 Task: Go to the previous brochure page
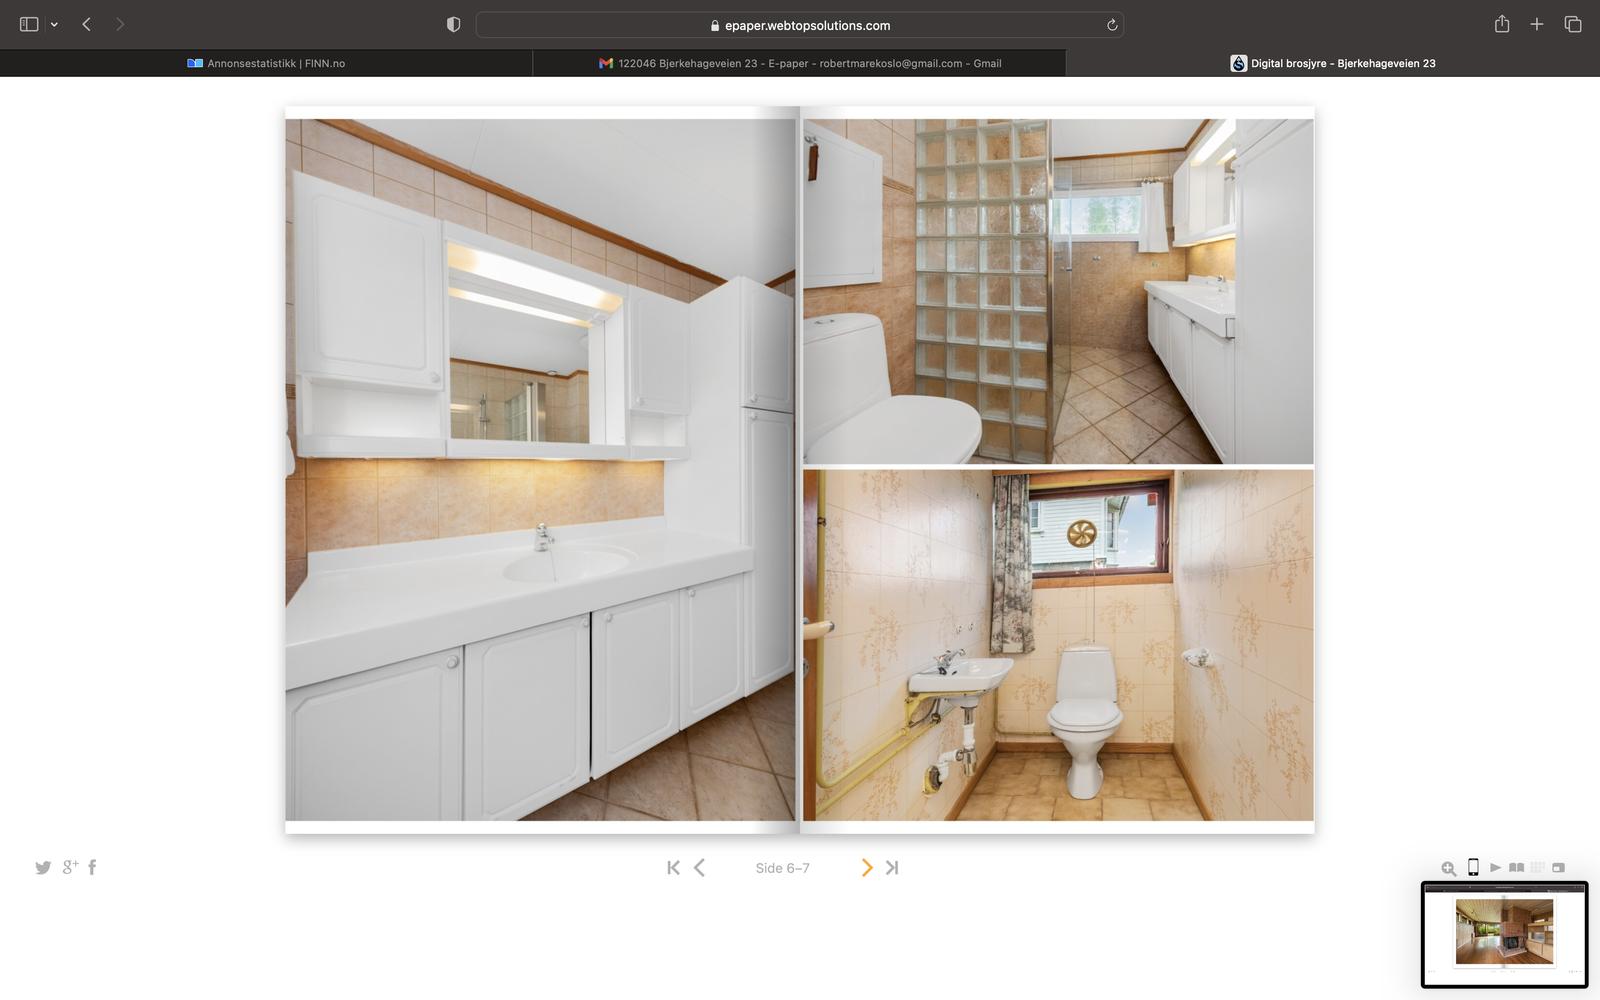(700, 868)
